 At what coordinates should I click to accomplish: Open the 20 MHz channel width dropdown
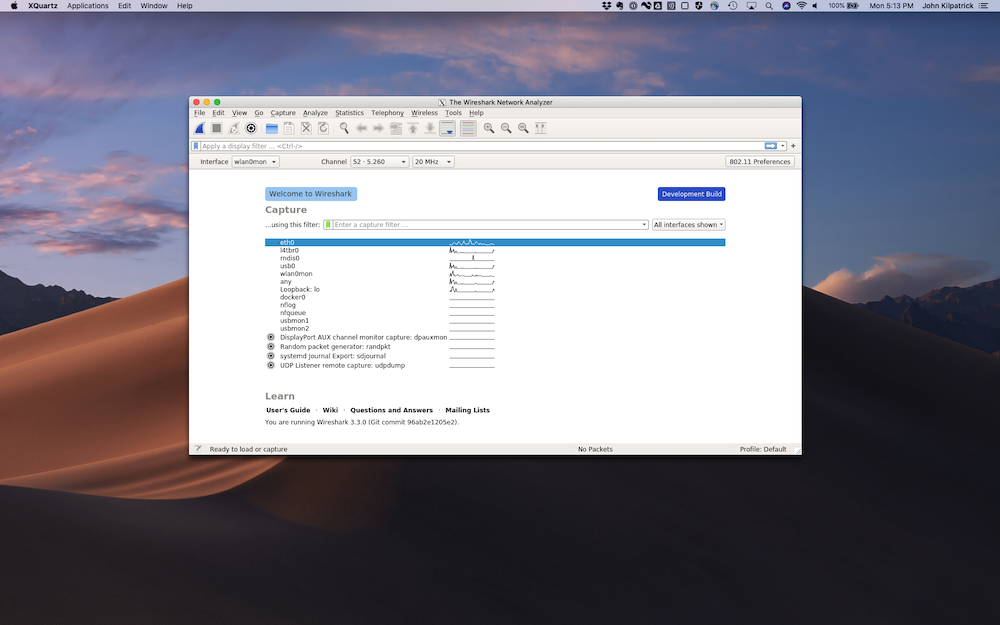click(x=433, y=162)
